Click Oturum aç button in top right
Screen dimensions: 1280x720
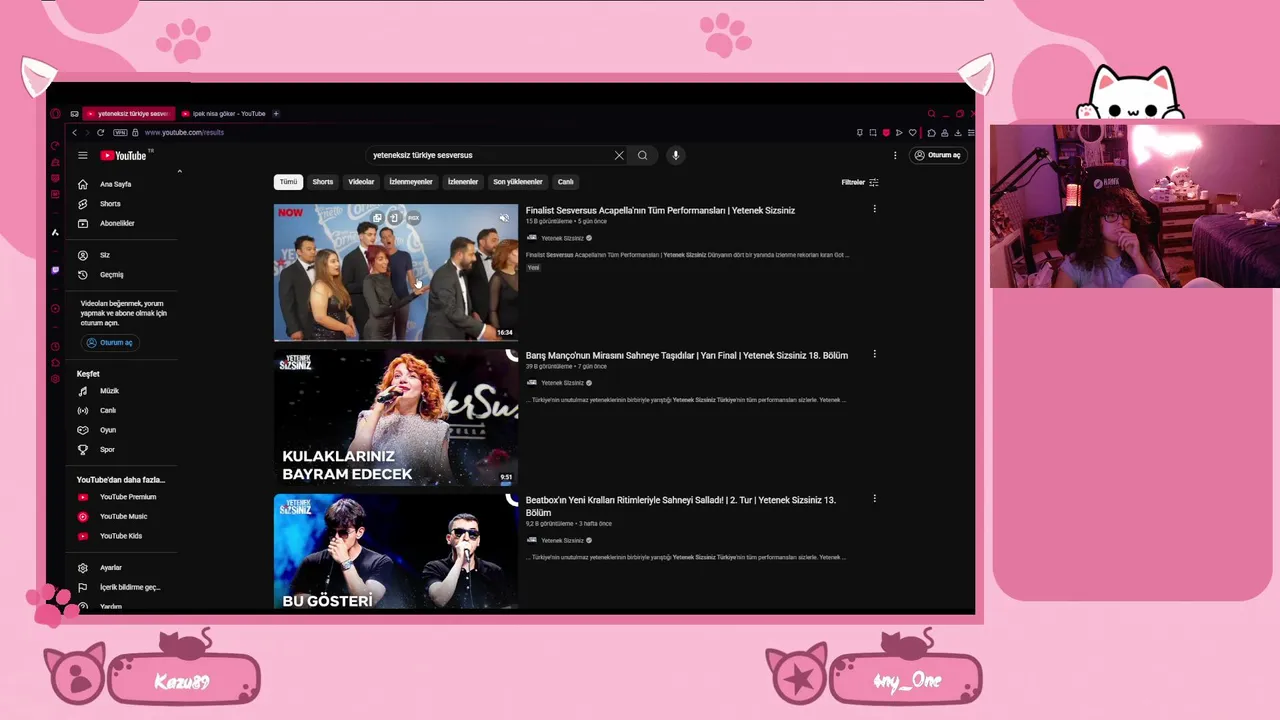pos(937,155)
